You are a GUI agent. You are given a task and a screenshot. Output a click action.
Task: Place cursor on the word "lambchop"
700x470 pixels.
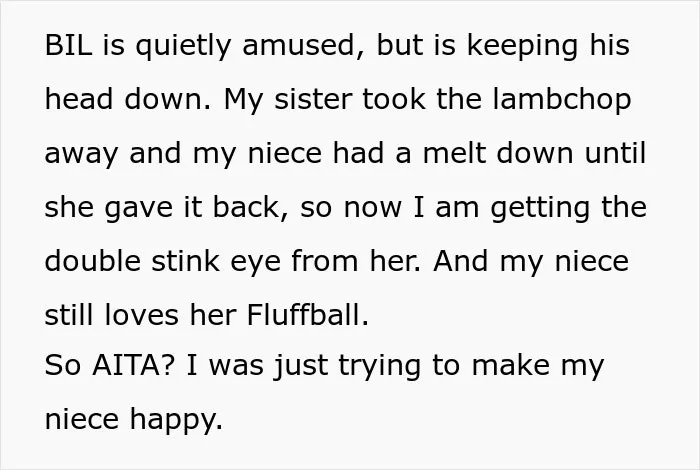[562, 100]
